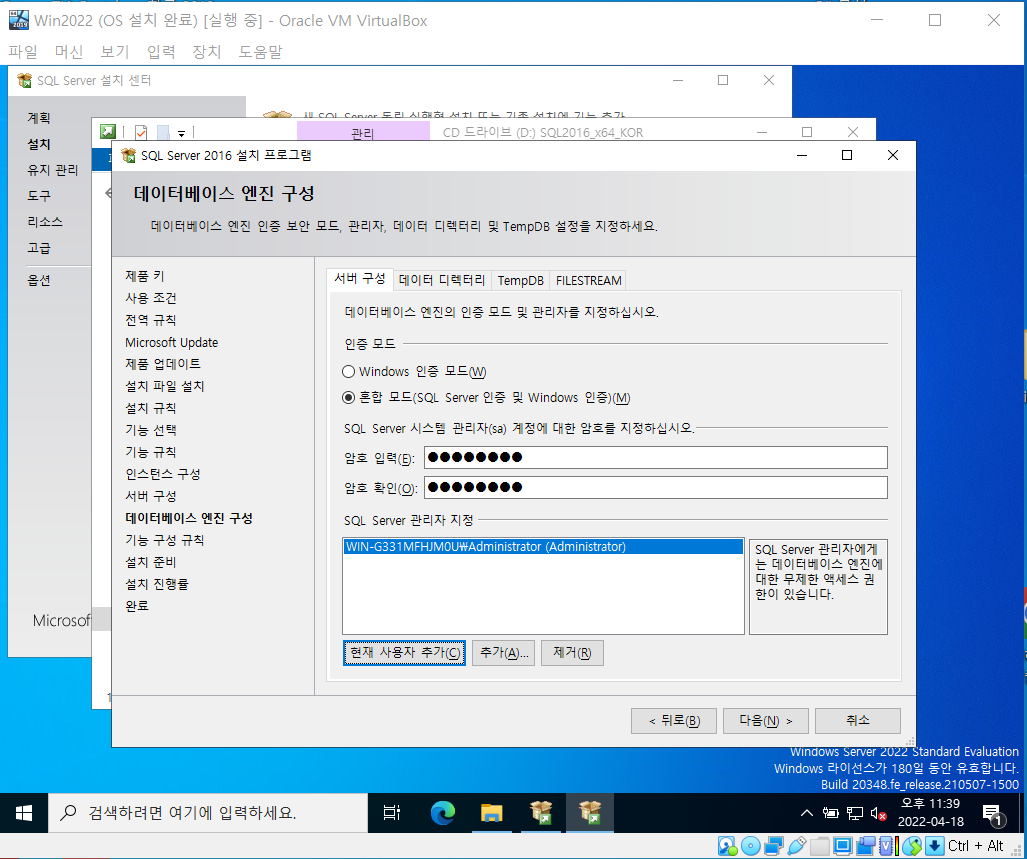Click the power plug tray icon

[x=831, y=813]
